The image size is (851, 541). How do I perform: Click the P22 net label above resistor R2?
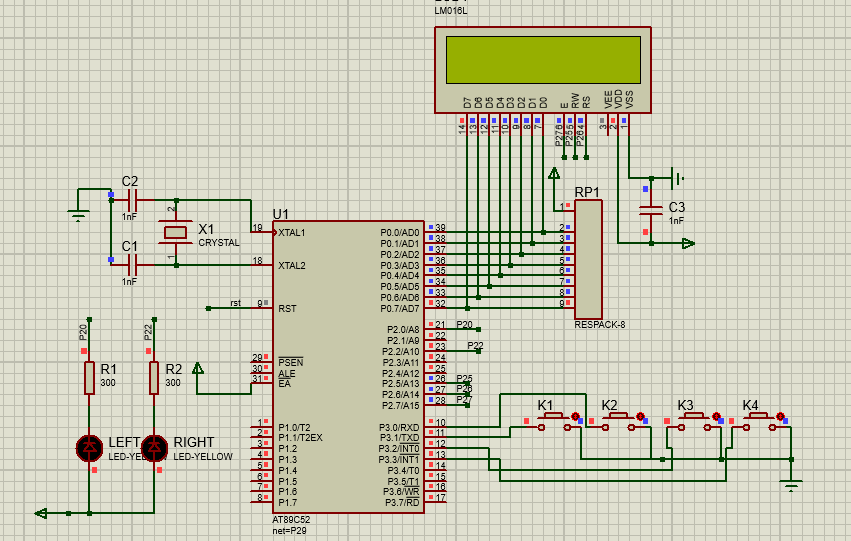148,332
